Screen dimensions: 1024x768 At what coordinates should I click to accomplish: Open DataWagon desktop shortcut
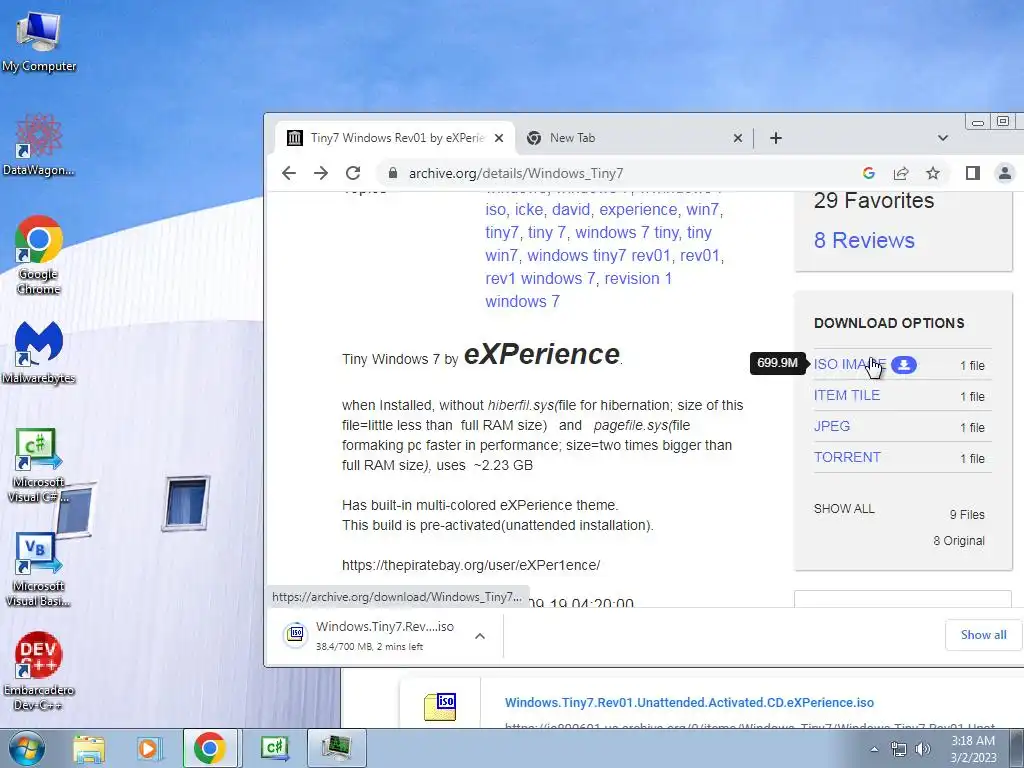(x=39, y=145)
